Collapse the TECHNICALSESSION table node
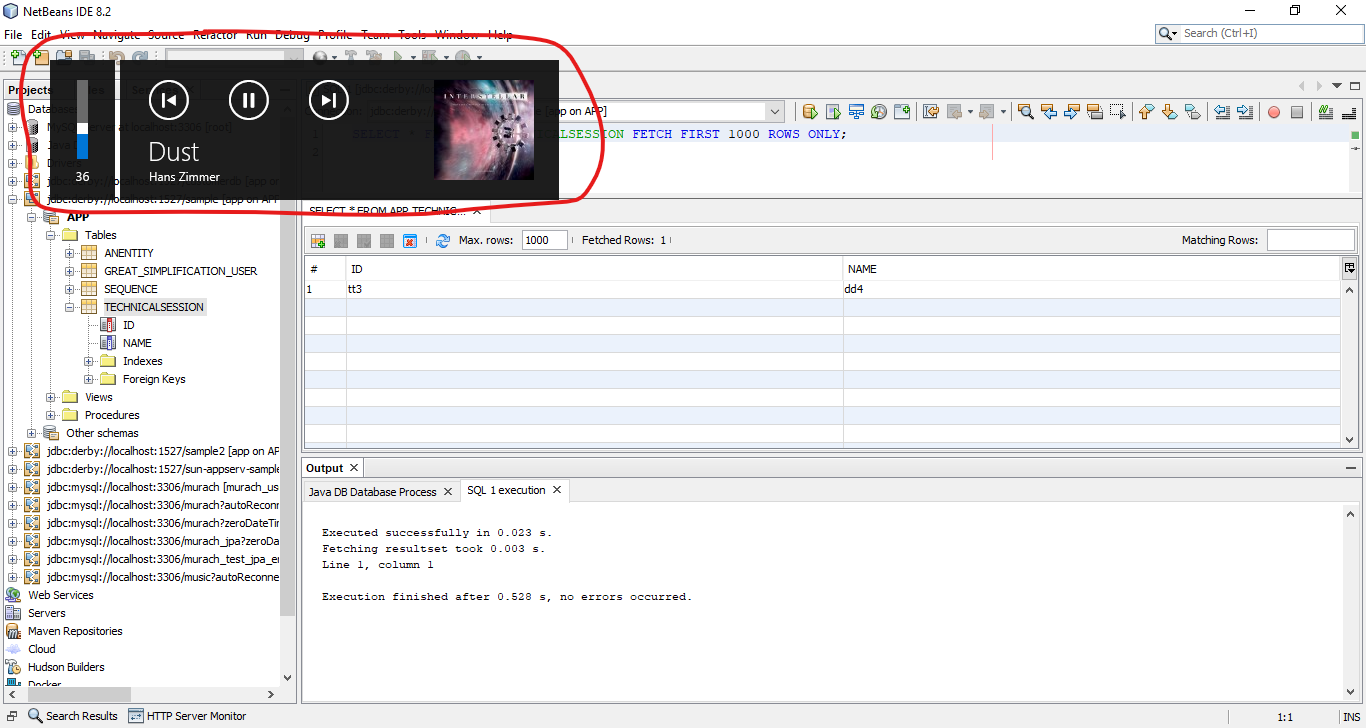This screenshot has height=728, width=1366. click(68, 307)
